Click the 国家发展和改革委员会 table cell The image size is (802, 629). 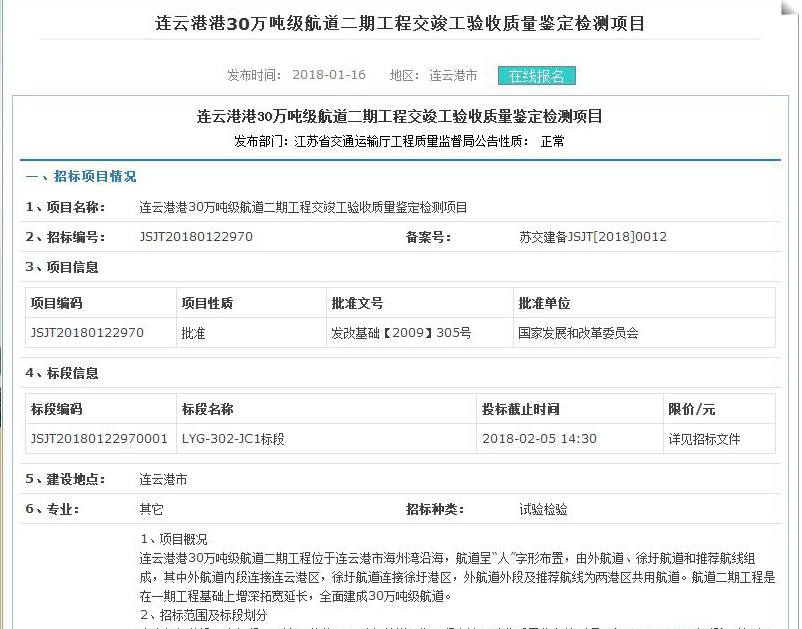click(x=578, y=333)
